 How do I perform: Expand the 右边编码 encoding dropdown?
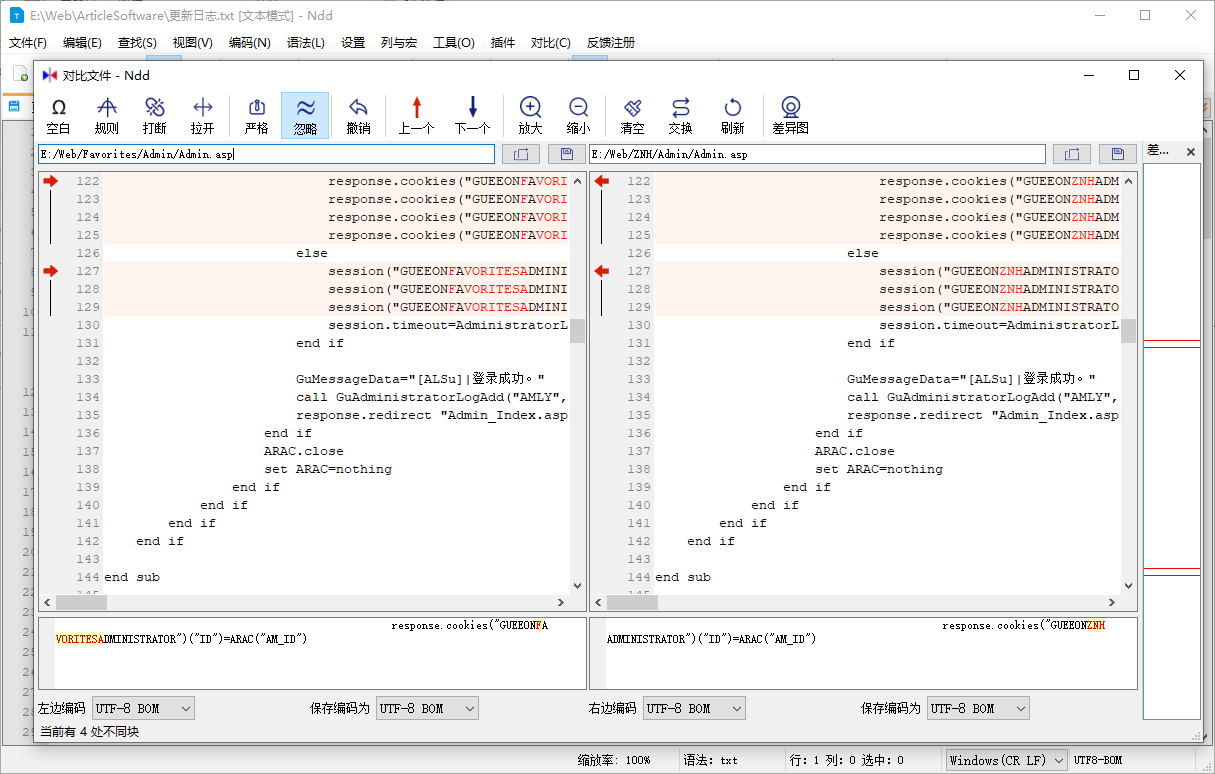click(694, 708)
